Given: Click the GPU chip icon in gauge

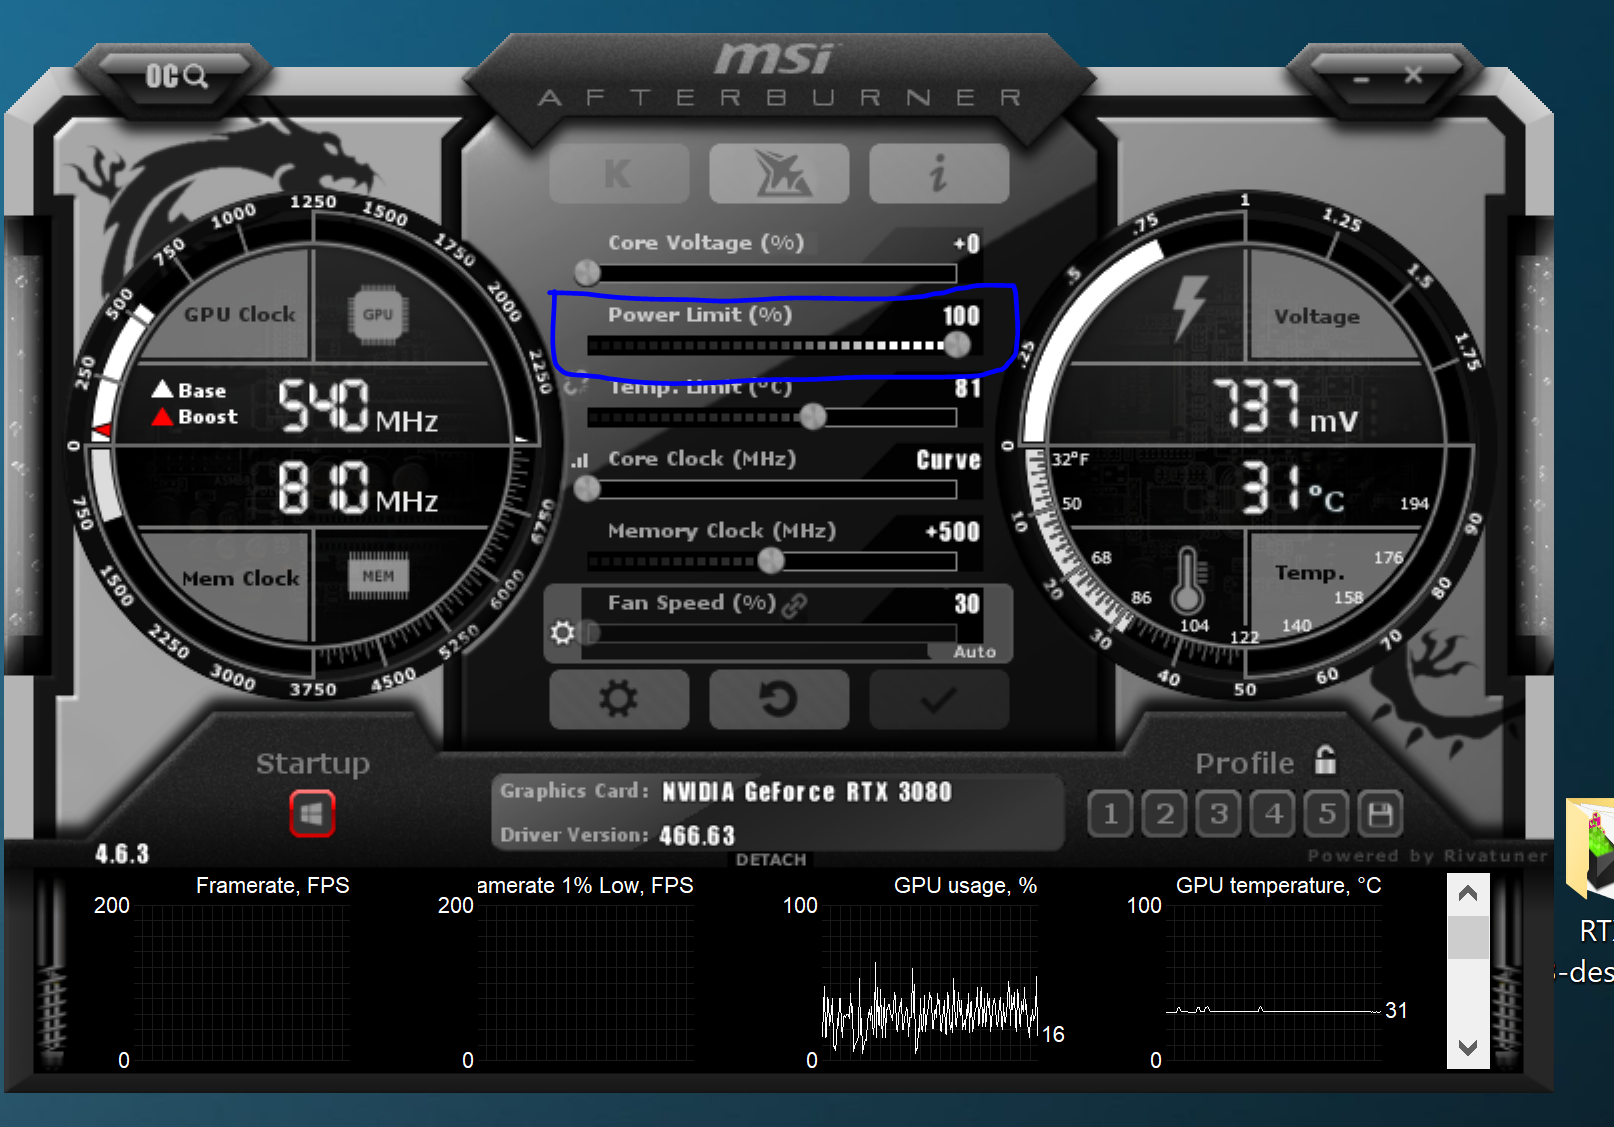Looking at the screenshot, I should pyautogui.click(x=378, y=315).
